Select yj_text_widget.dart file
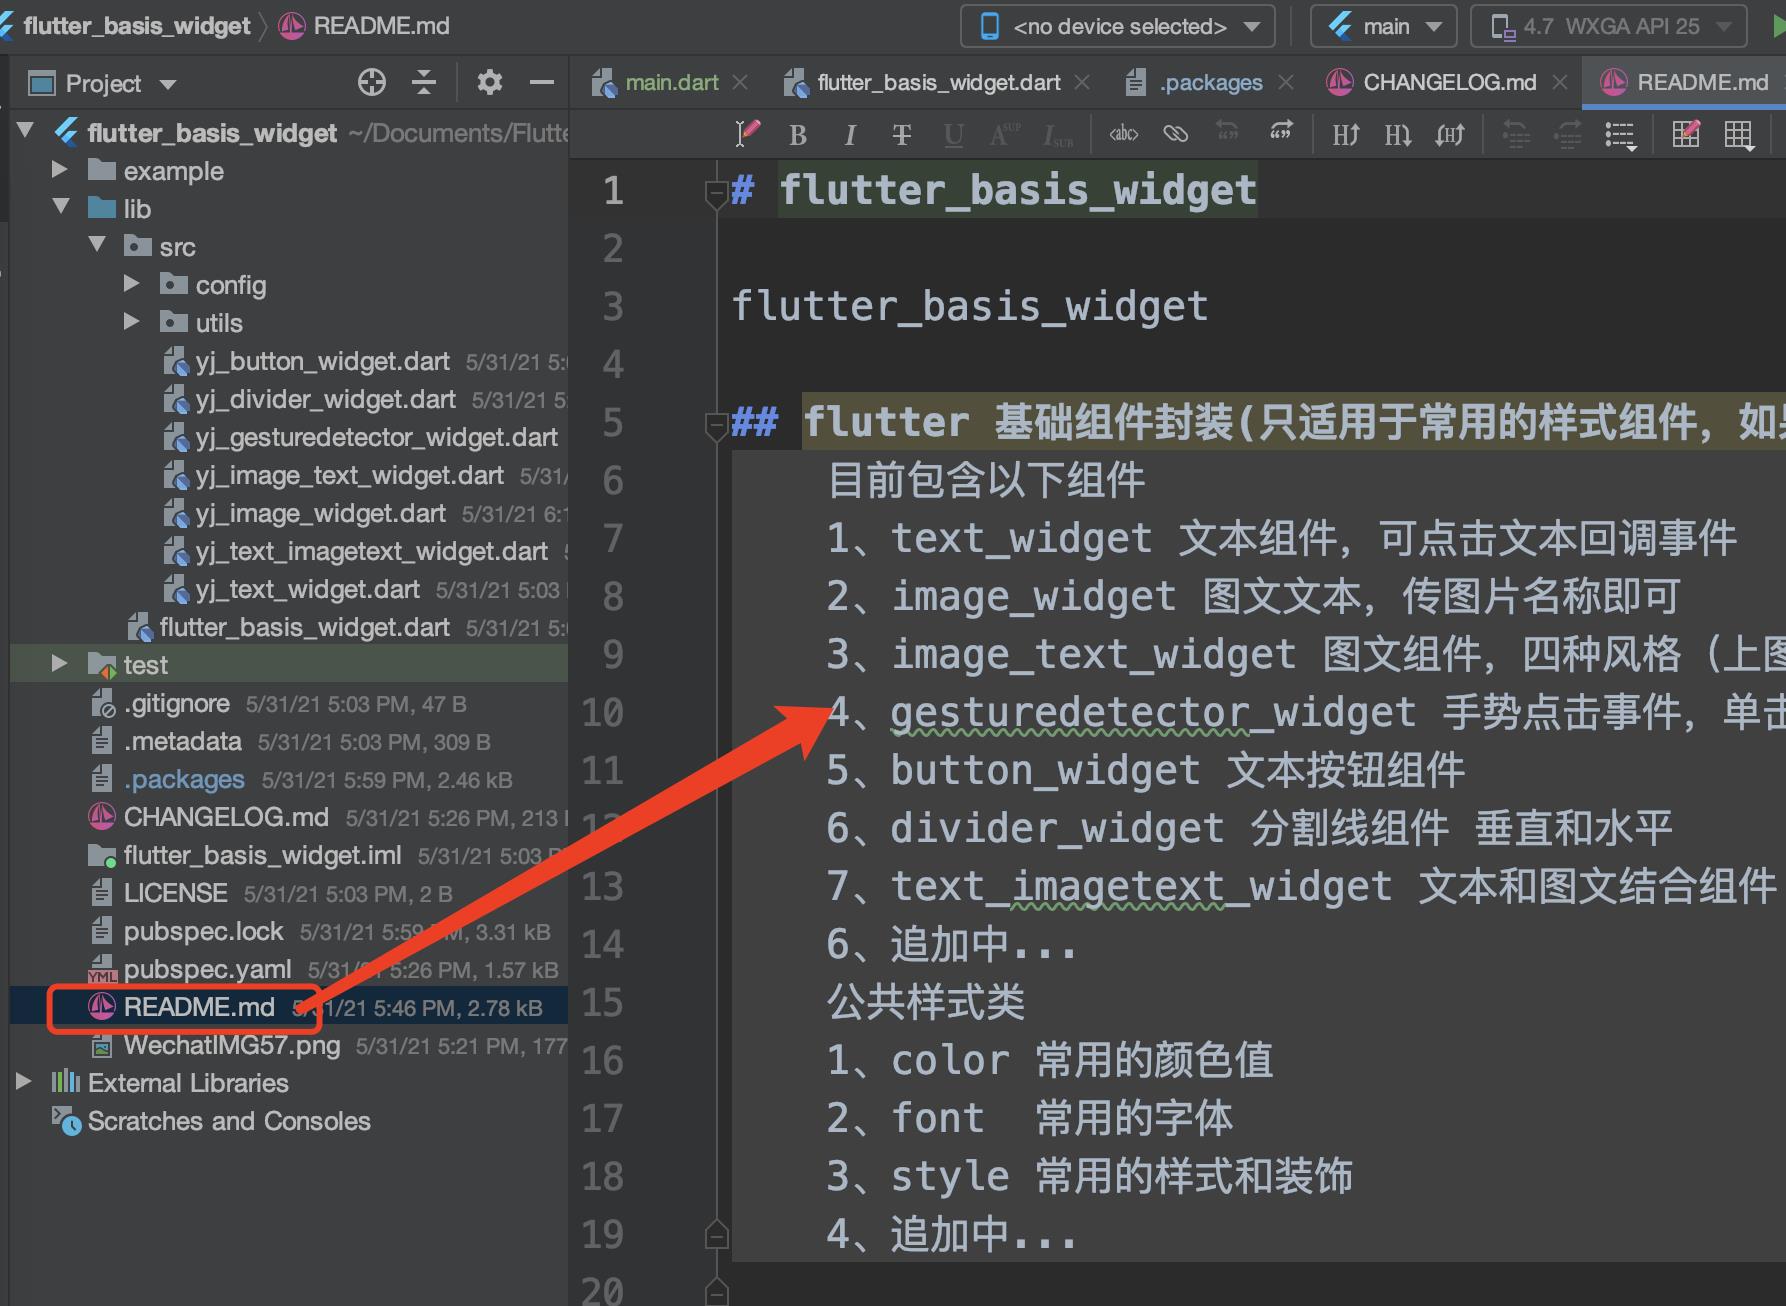This screenshot has width=1786, height=1306. (x=307, y=589)
